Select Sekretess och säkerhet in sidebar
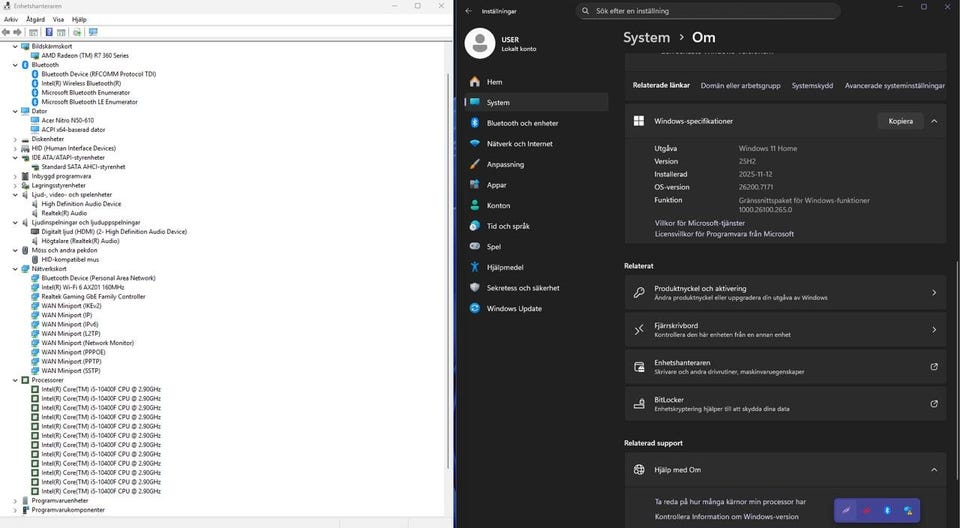This screenshot has width=960, height=528. click(x=523, y=288)
